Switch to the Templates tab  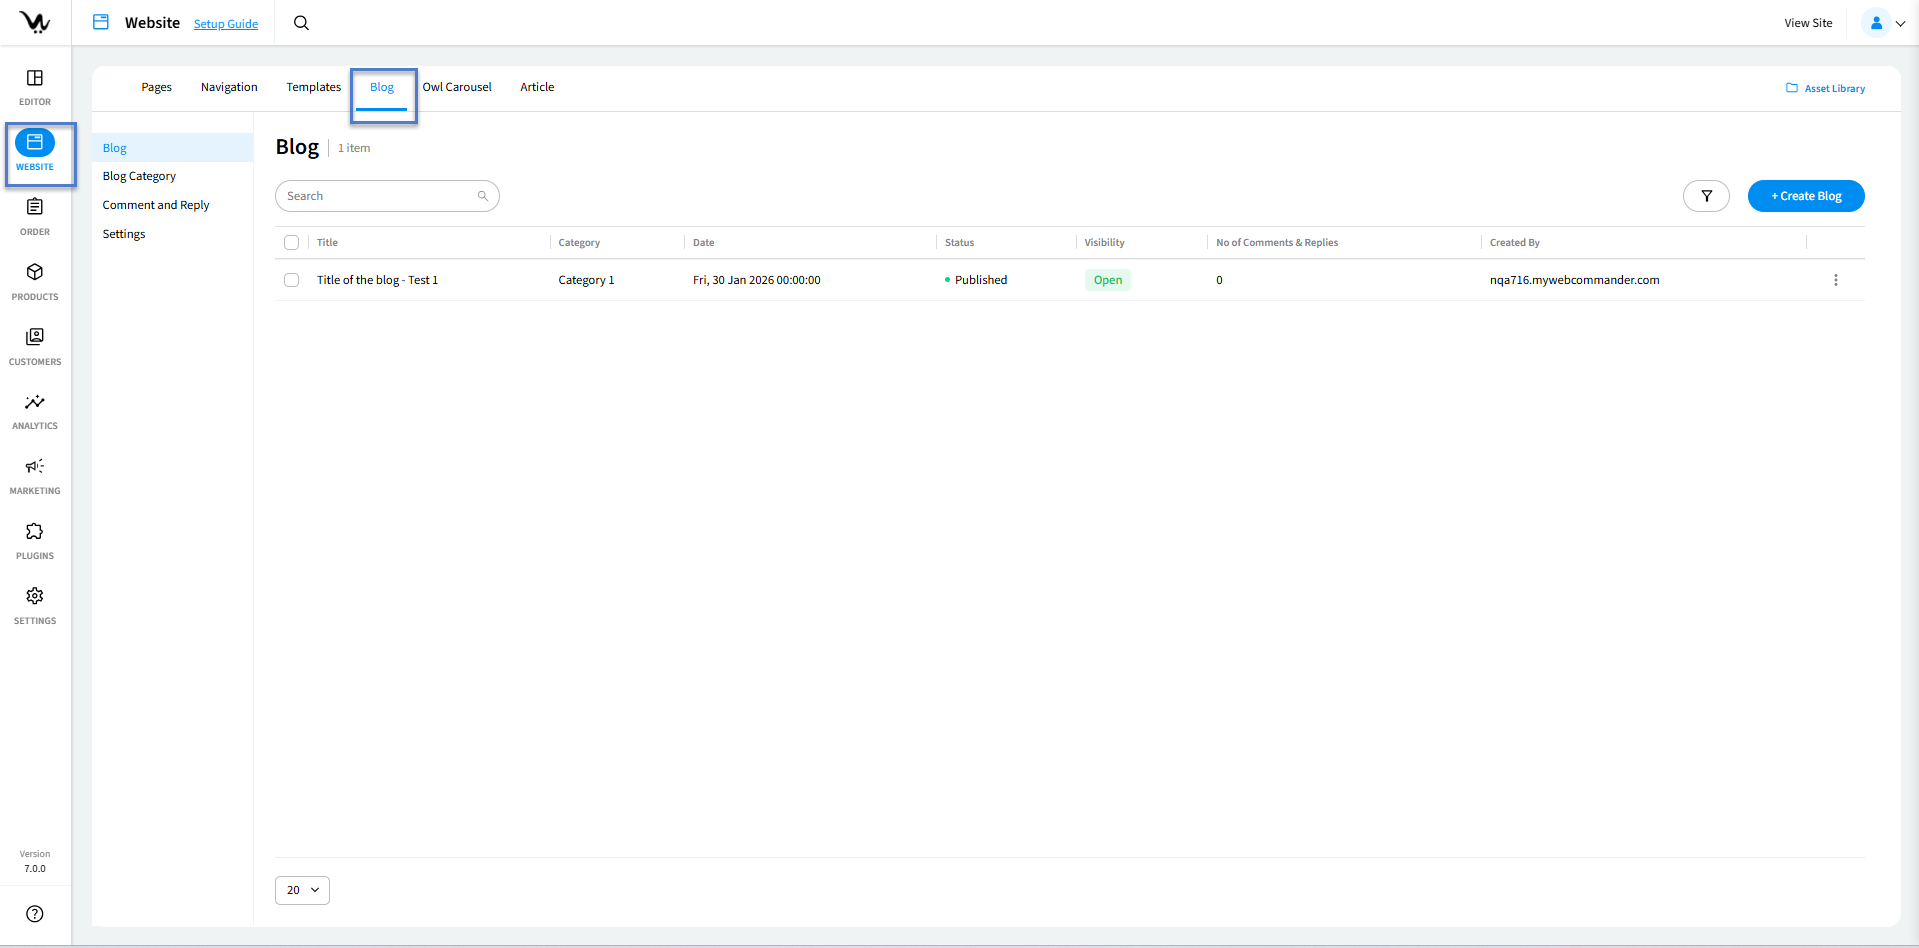pos(313,87)
